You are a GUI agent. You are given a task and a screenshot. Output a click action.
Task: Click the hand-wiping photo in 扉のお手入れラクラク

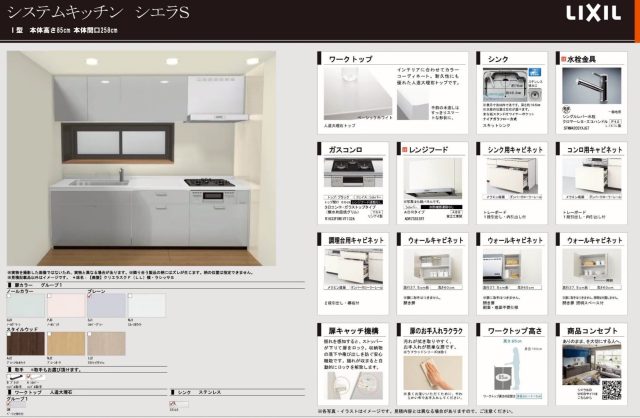(433, 373)
